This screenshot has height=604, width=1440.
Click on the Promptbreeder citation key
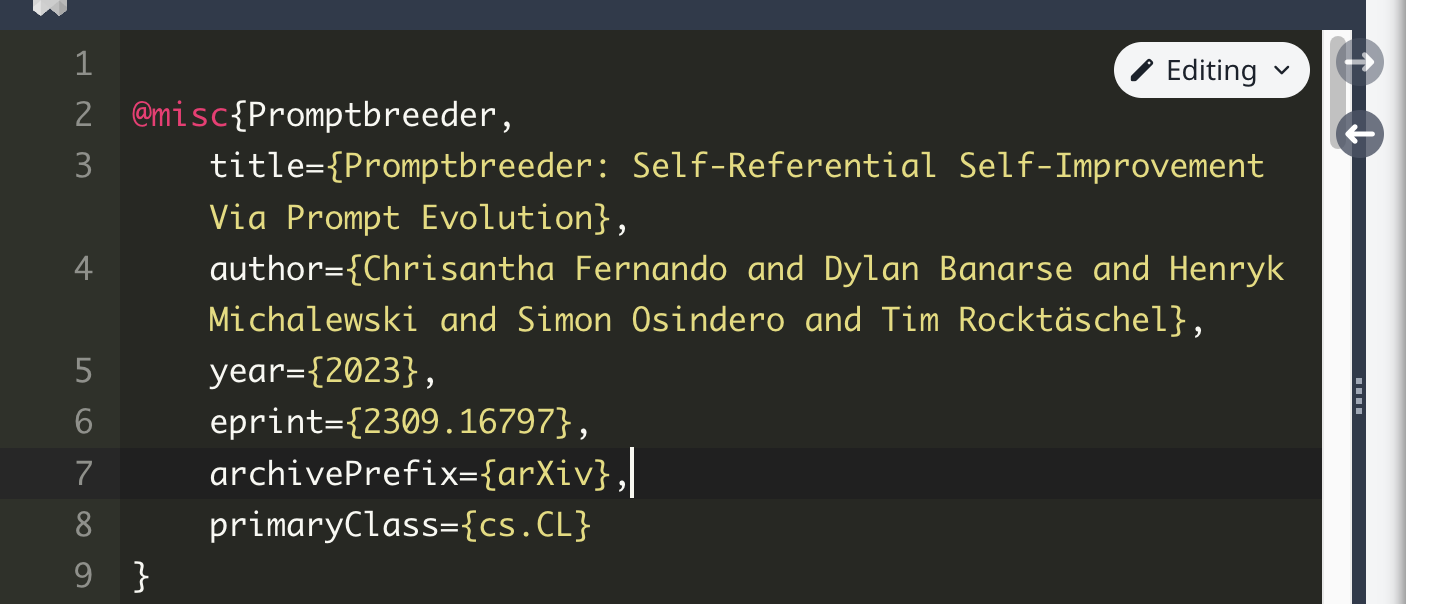click(x=371, y=116)
